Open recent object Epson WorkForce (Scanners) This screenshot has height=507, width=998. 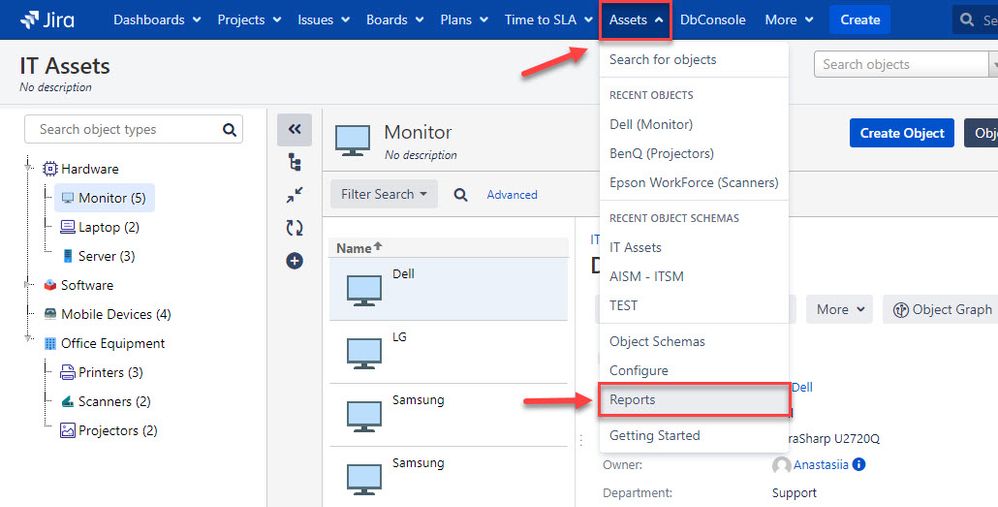pos(693,183)
